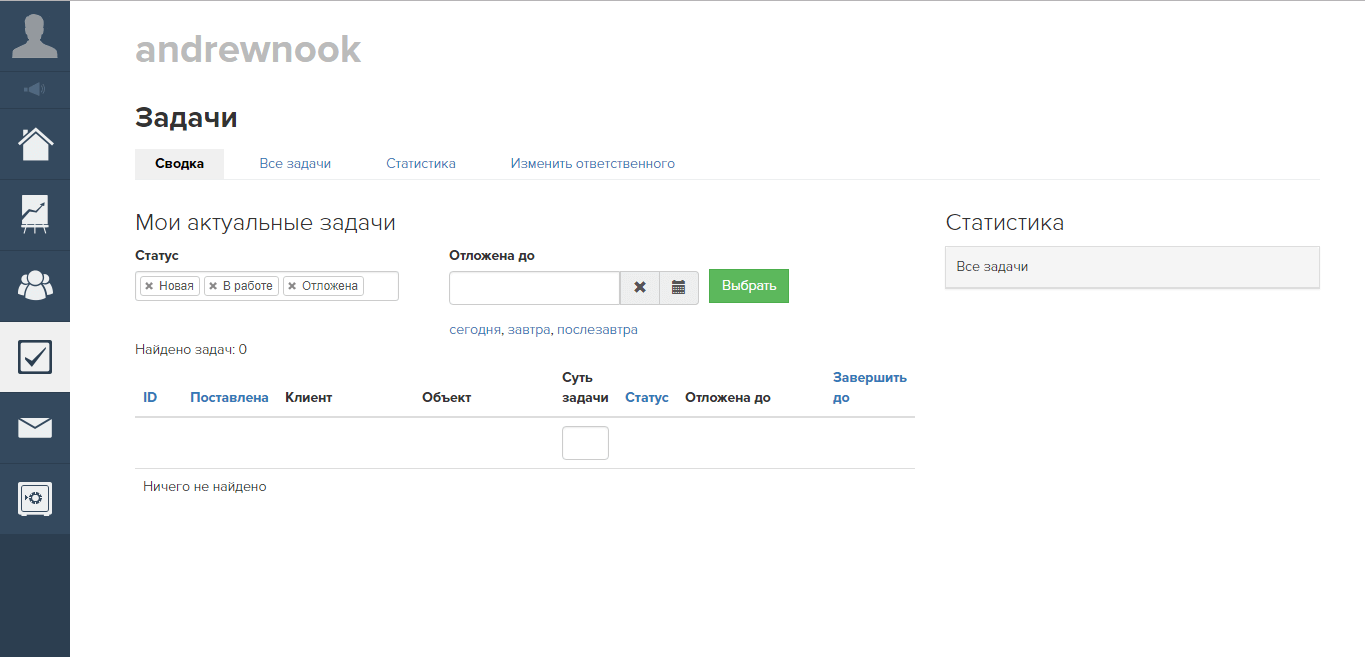Open the clients group icon
This screenshot has height=657, width=1365.
tap(35, 286)
